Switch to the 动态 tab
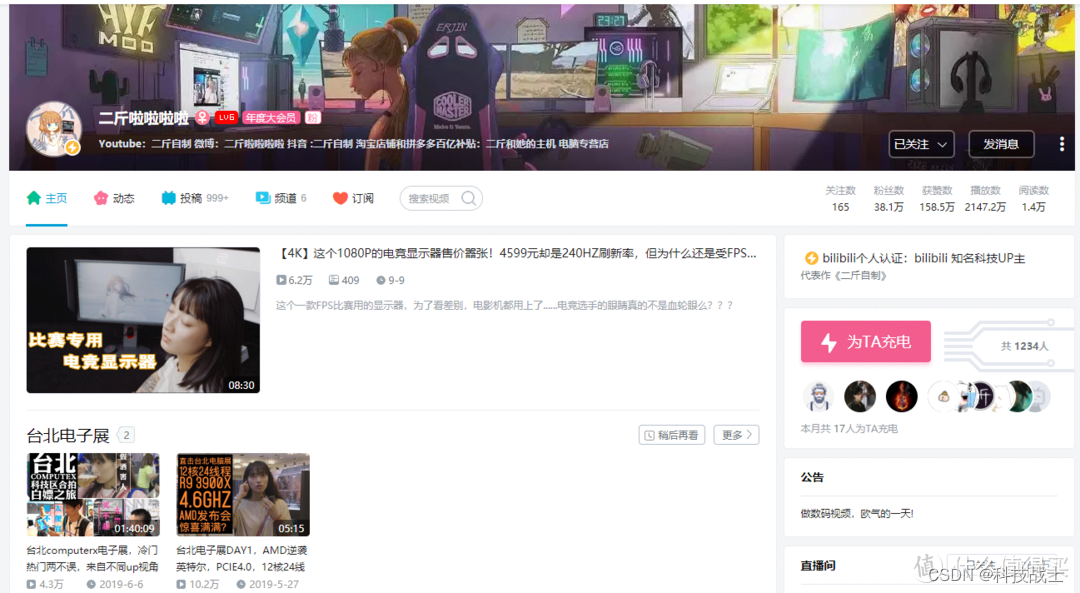The width and height of the screenshot is (1080, 593). (x=114, y=198)
